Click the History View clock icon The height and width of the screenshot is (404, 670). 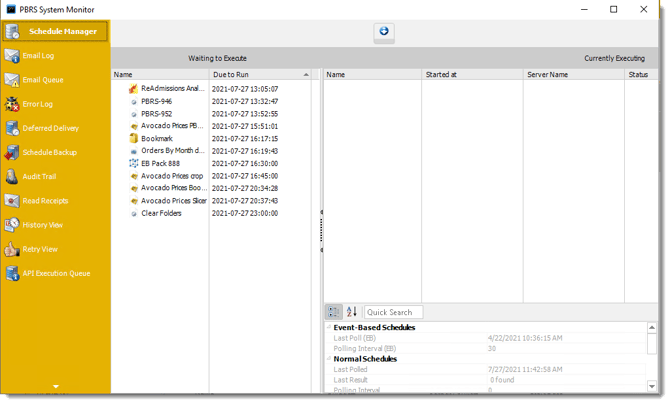point(12,225)
